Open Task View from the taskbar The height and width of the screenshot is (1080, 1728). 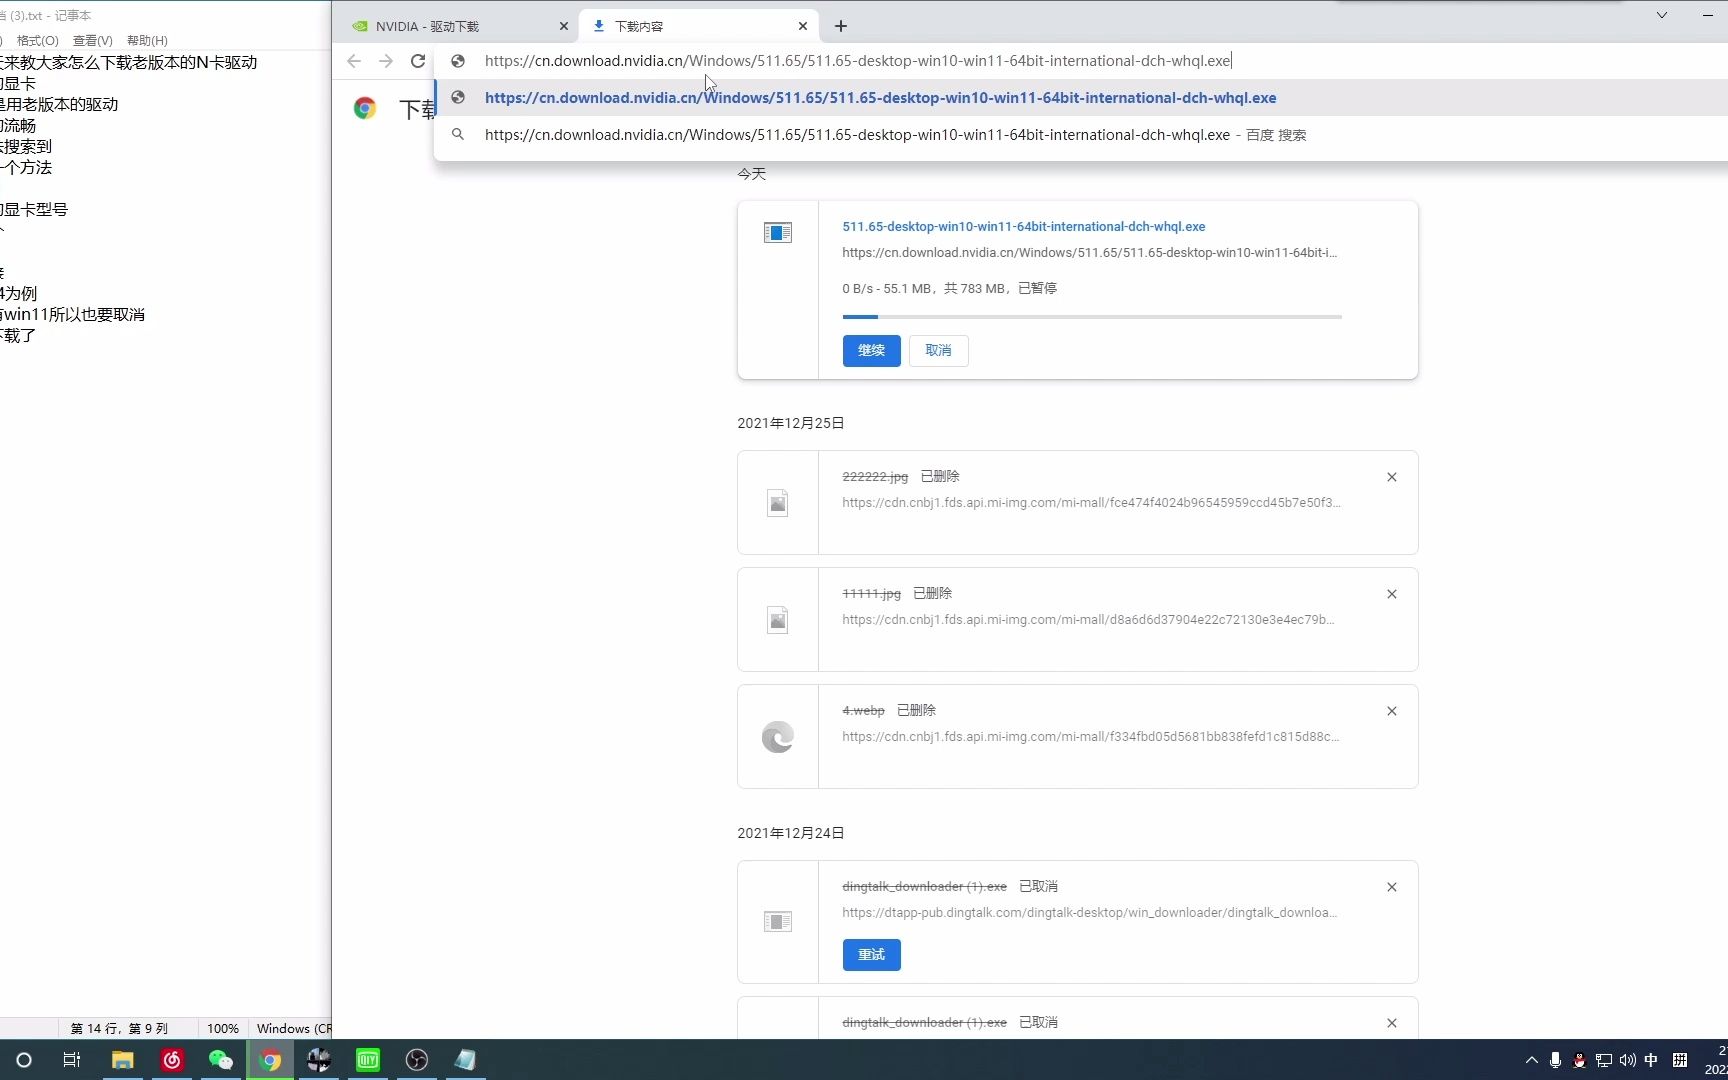[72, 1060]
